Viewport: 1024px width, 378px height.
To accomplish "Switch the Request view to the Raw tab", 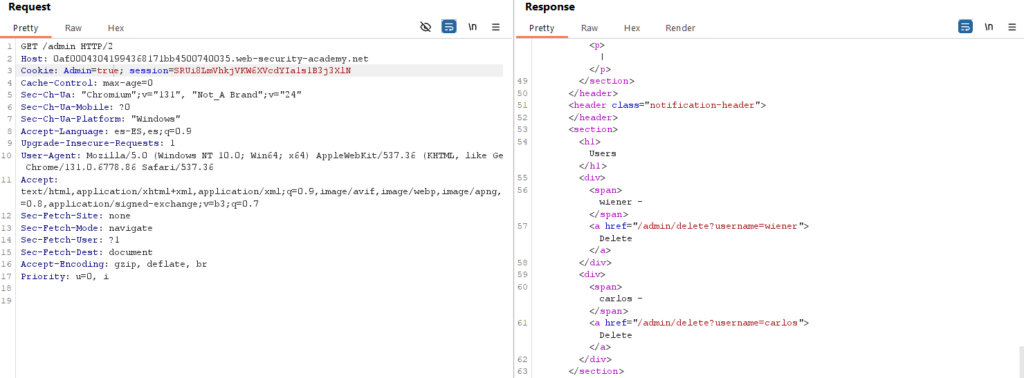I will coord(73,28).
